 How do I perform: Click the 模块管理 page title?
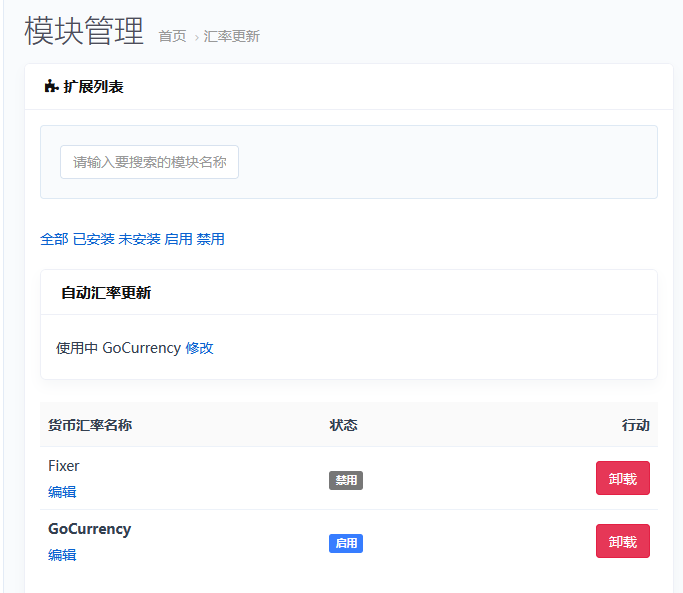tap(84, 30)
